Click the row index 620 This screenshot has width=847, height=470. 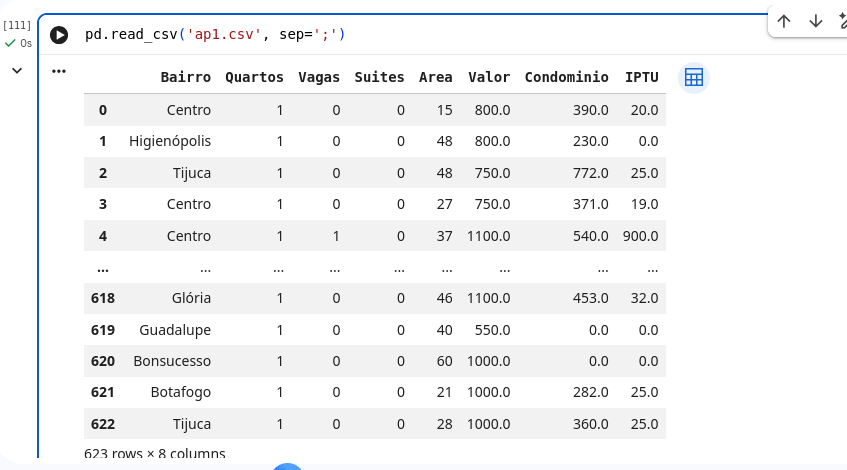(x=103, y=361)
